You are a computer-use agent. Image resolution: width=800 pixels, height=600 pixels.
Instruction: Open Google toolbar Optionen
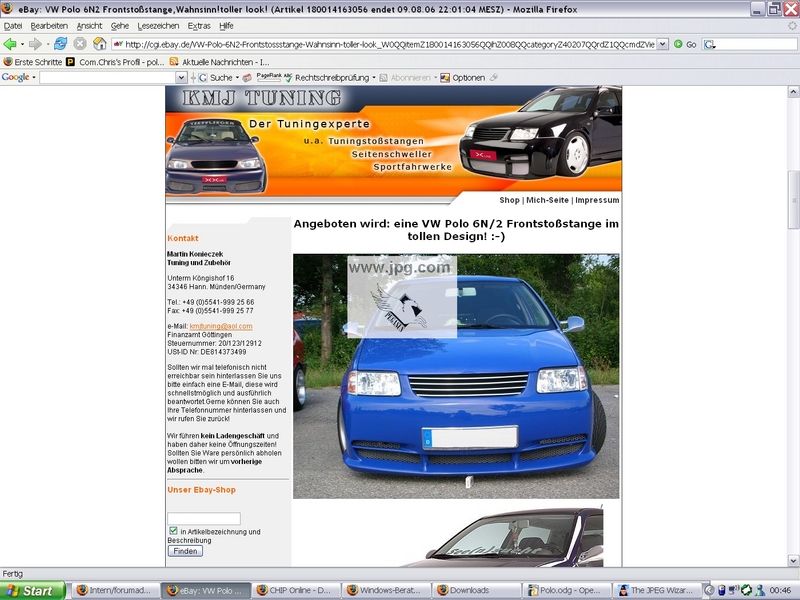[463, 78]
